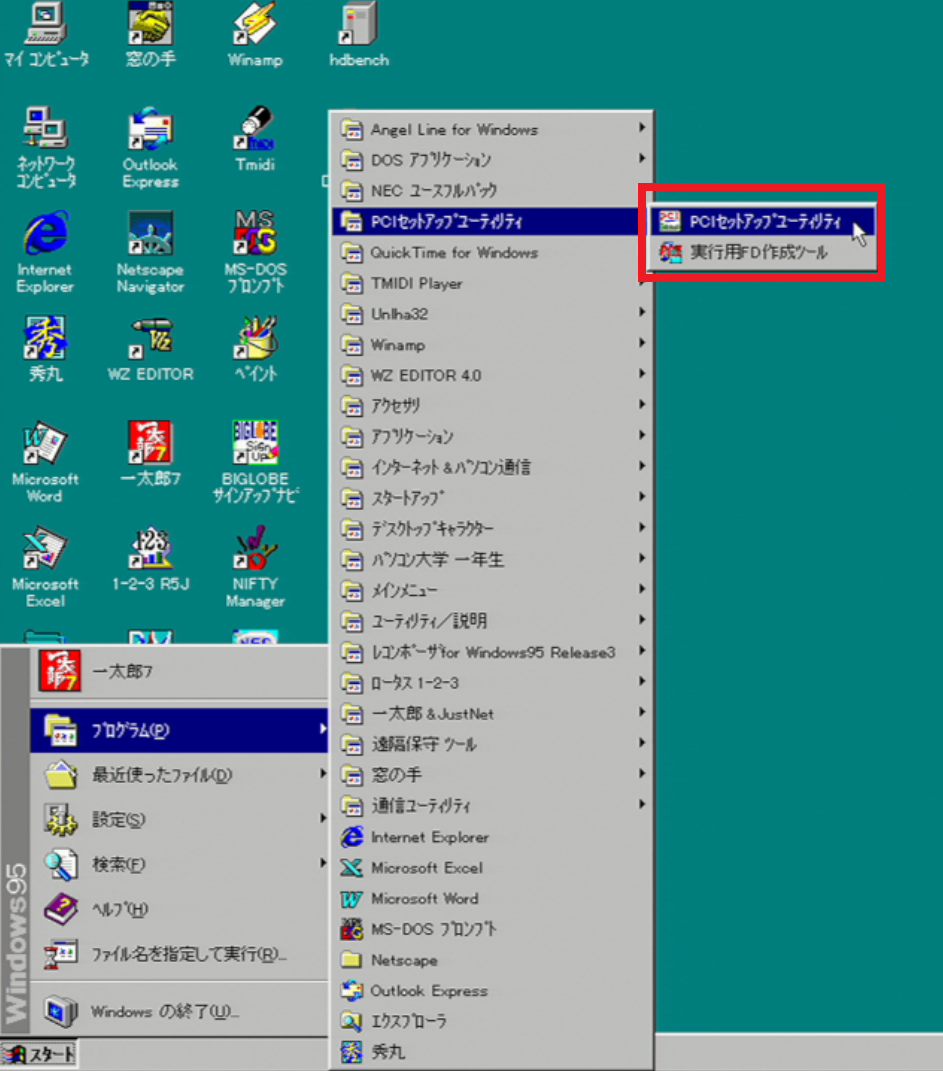Expand the 遠隔保守ツール program group
The height and width of the screenshot is (1071, 943).
(x=492, y=745)
